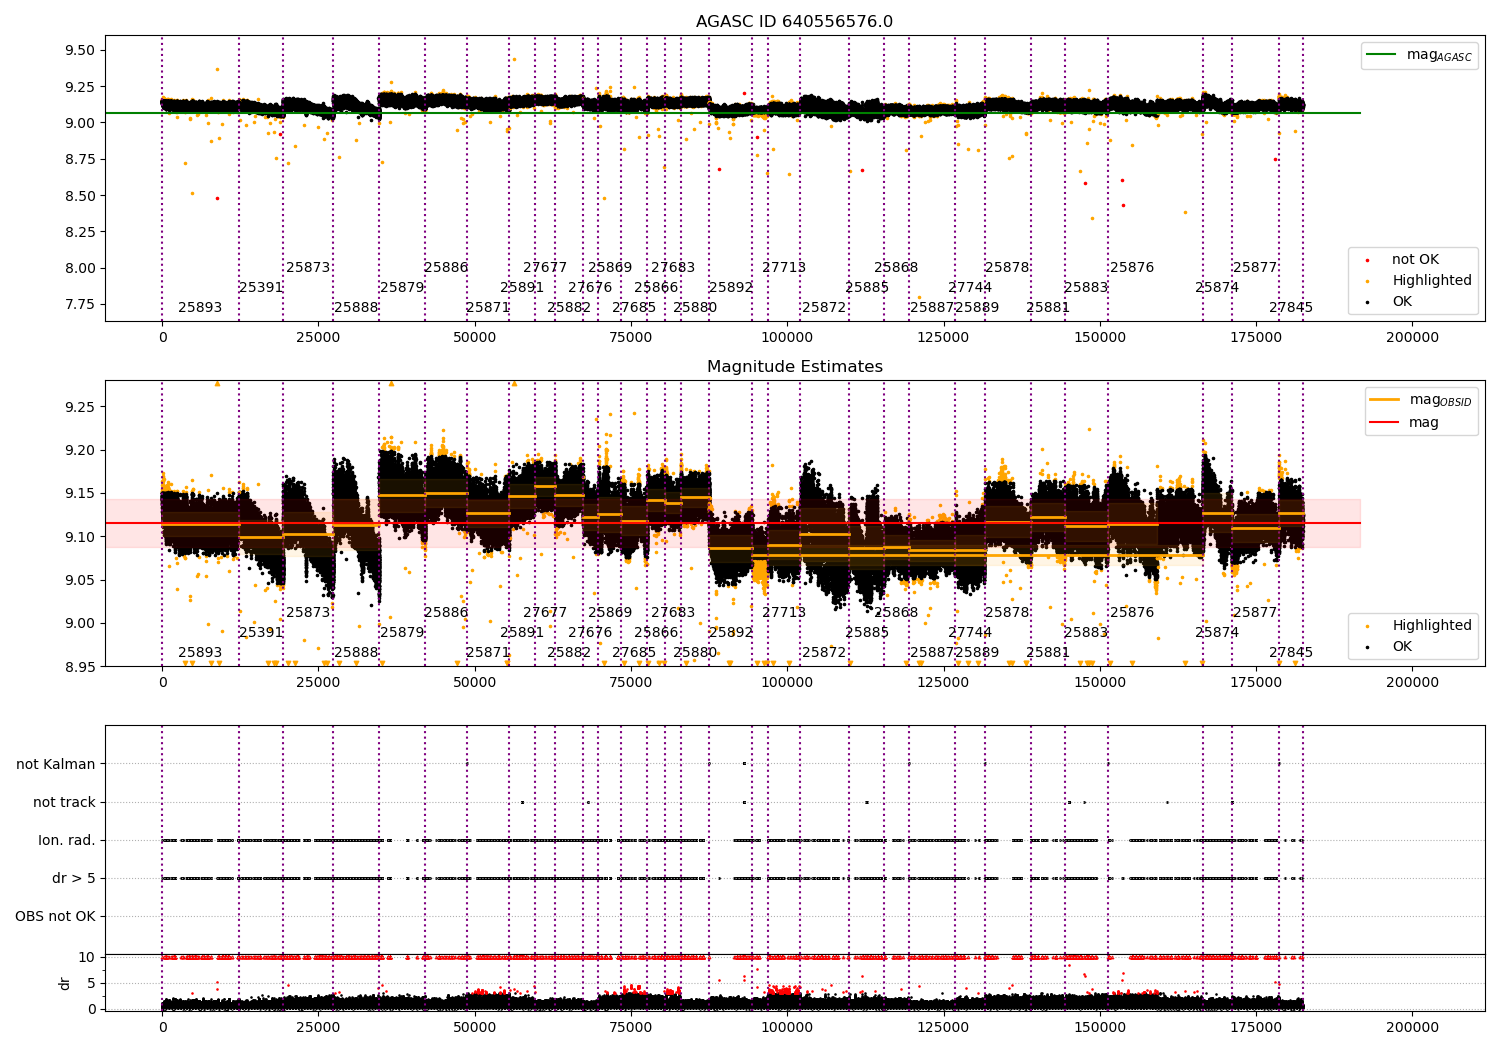
Task: Click the '9.15' y-axis tick in middle panel
Action: (80, 494)
